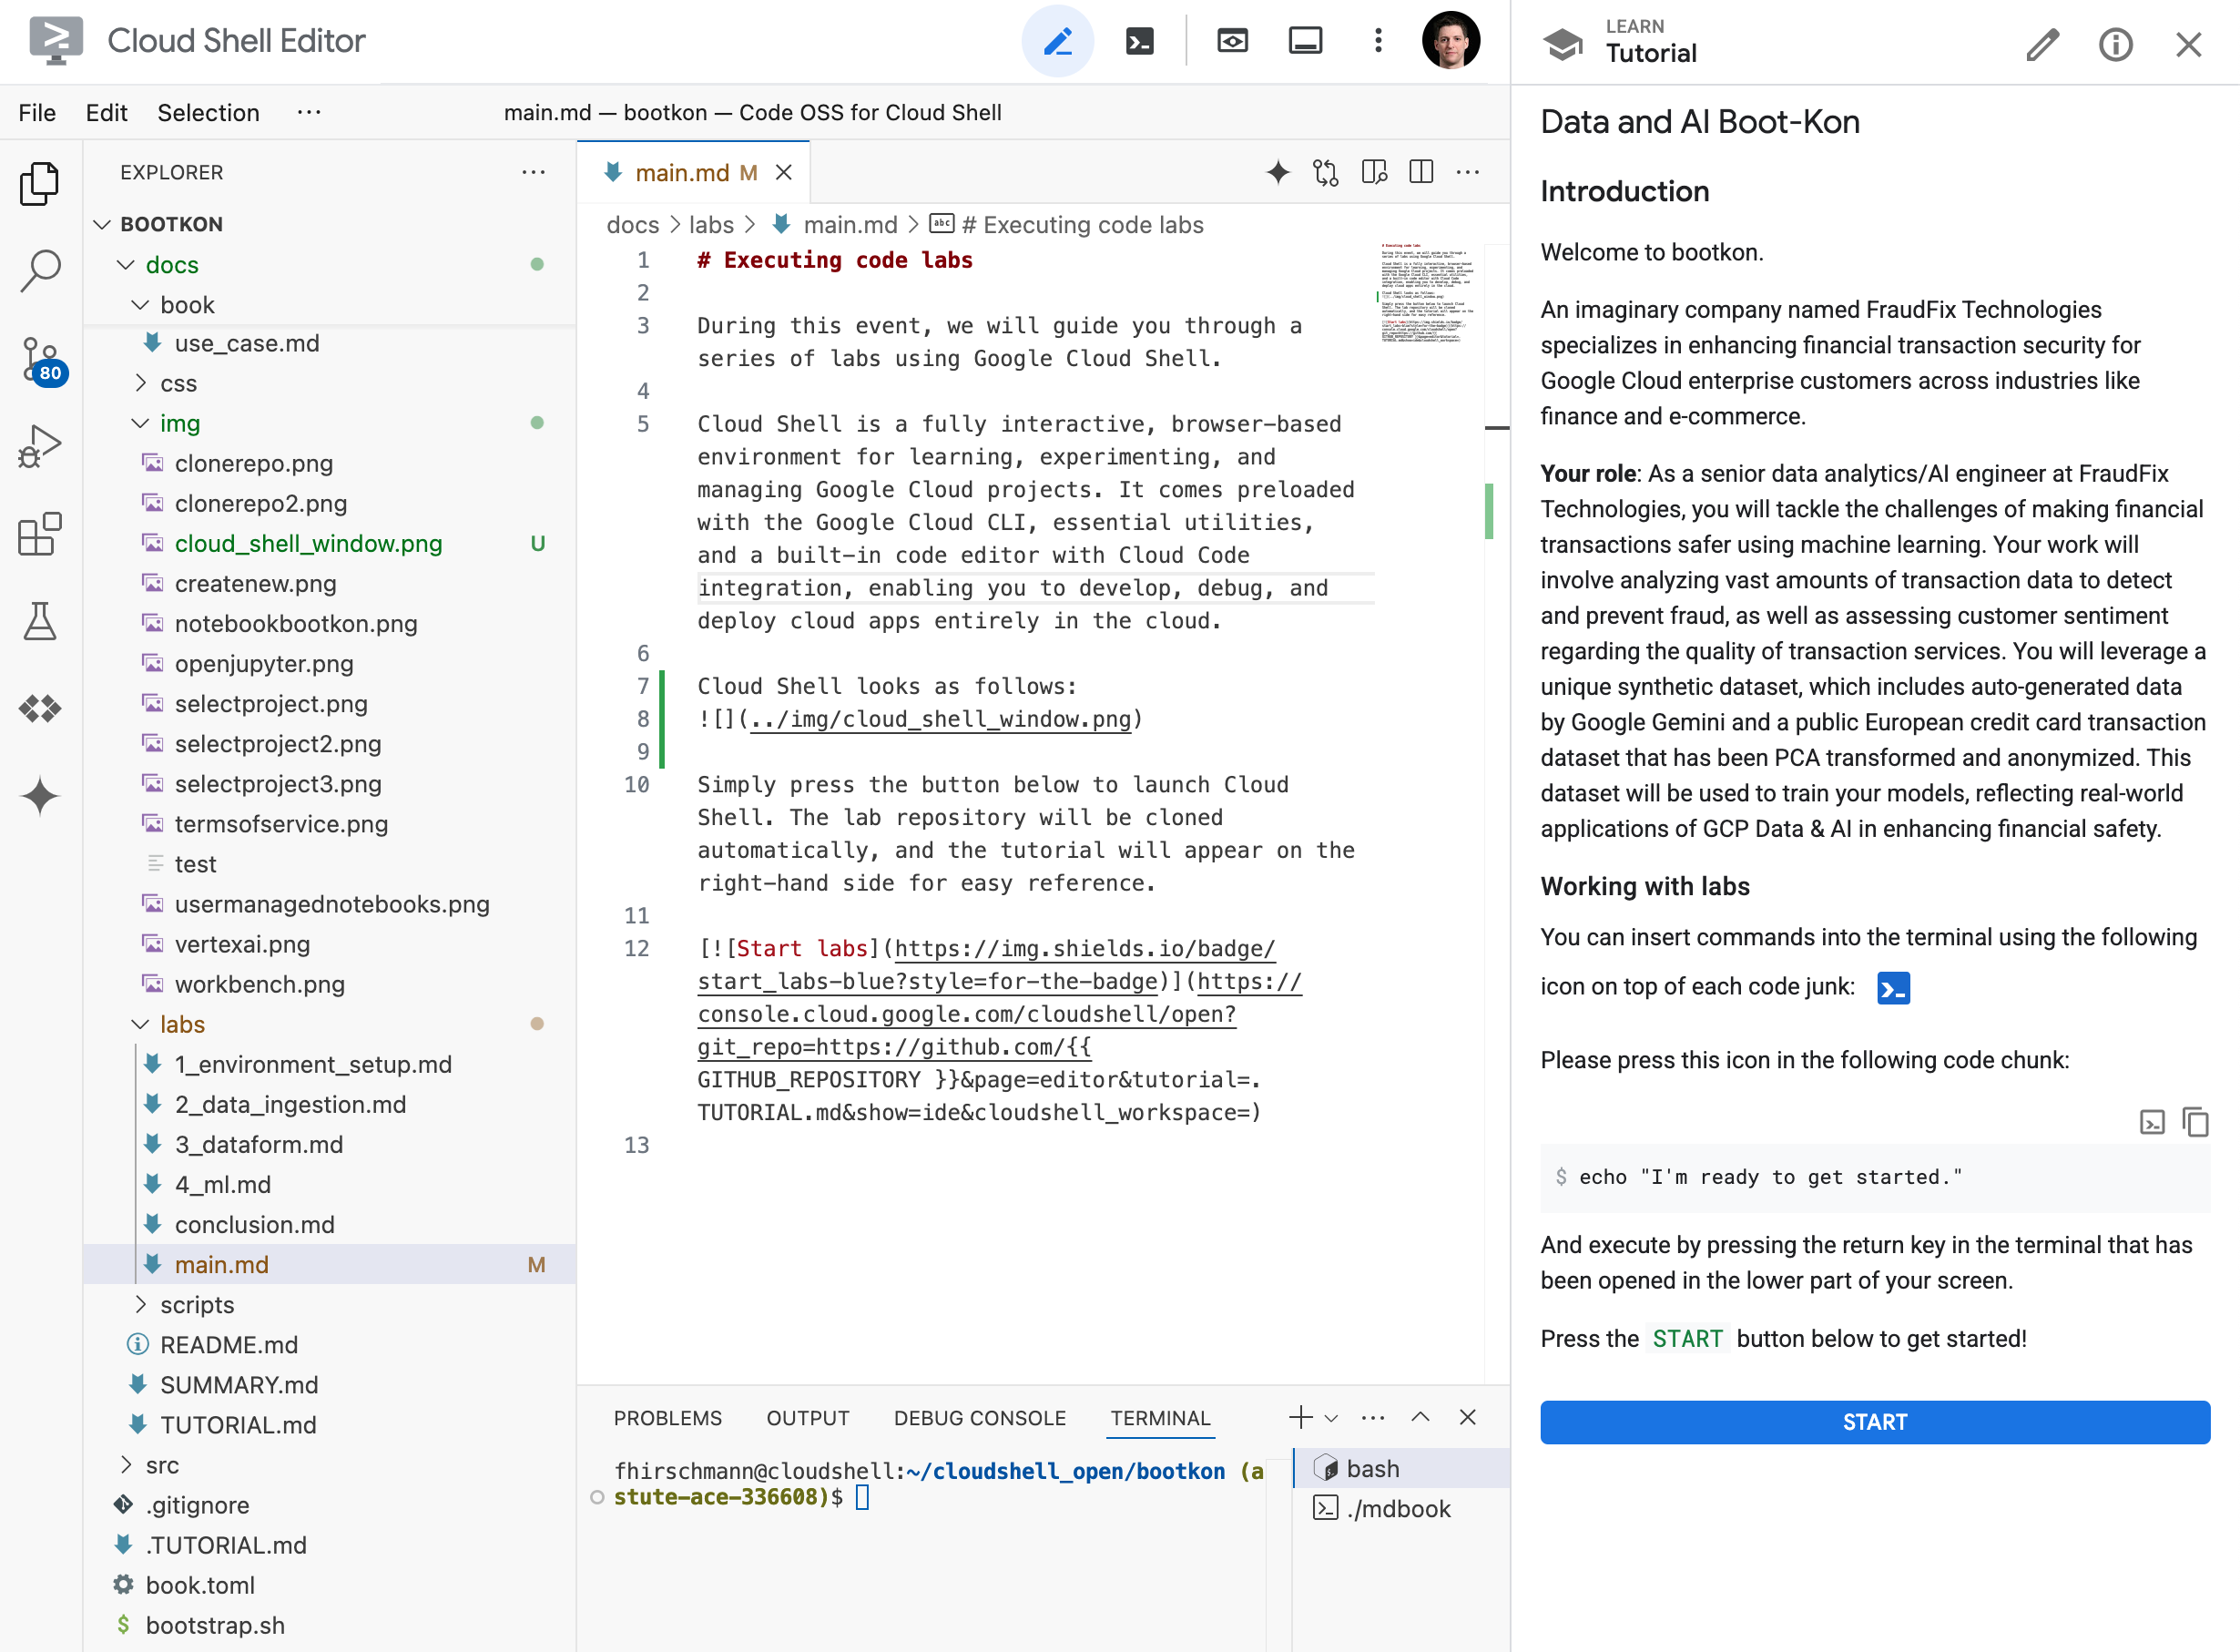The width and height of the screenshot is (2240, 1652).
Task: Open editor More Actions ellipsis
Action: [1468, 172]
